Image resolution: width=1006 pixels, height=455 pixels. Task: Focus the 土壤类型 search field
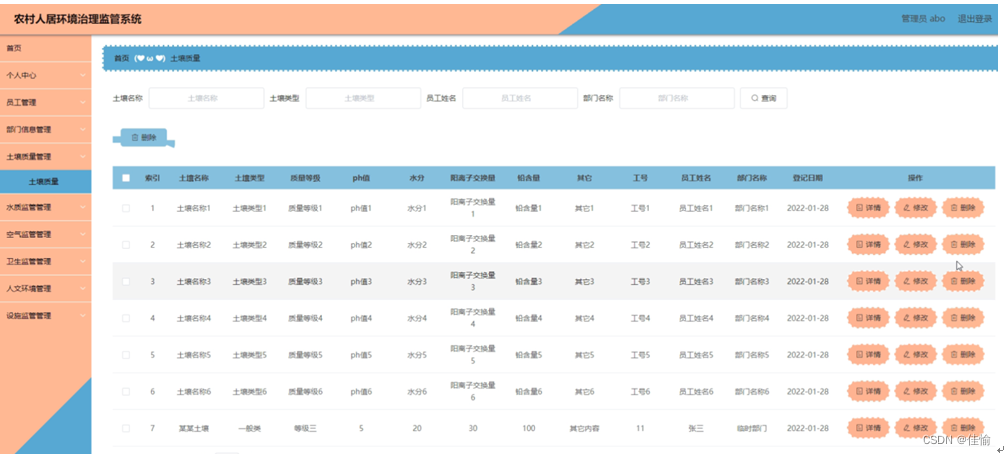pyautogui.click(x=363, y=98)
